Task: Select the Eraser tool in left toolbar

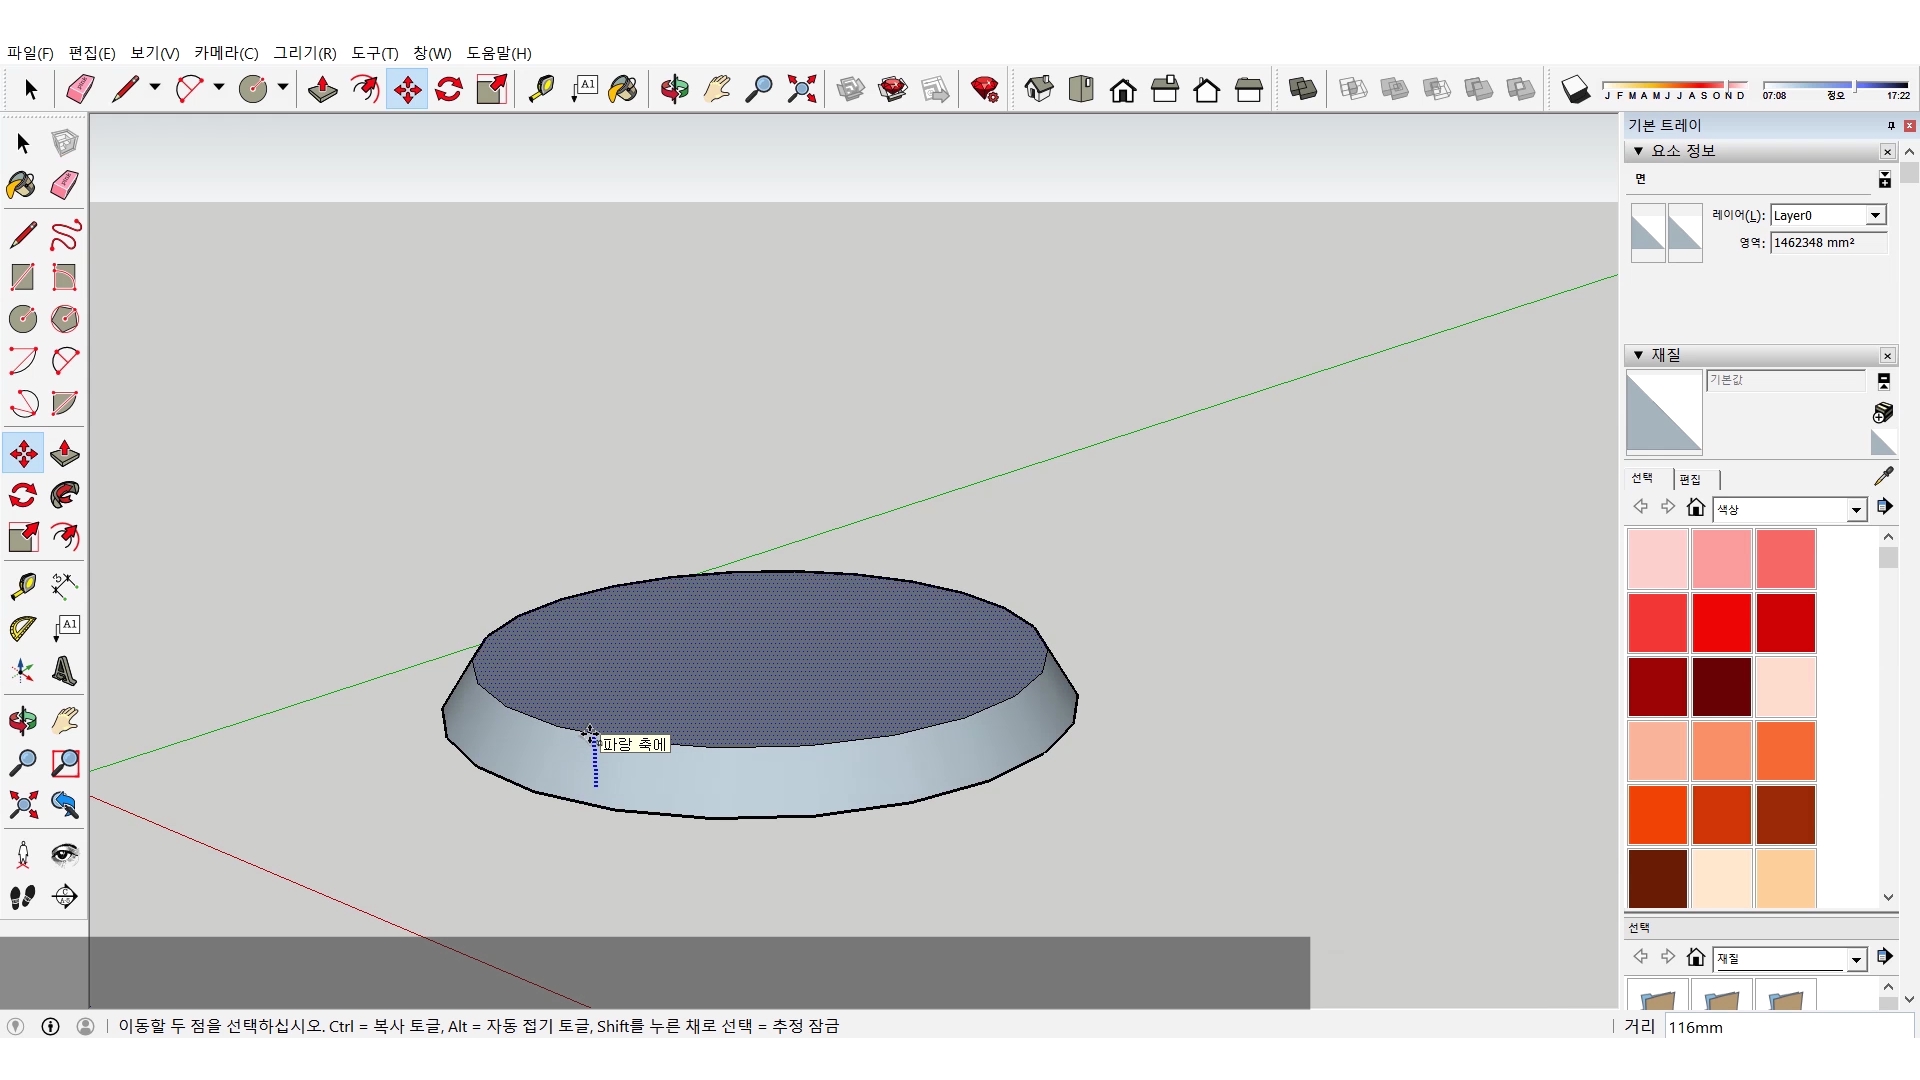Action: pyautogui.click(x=65, y=185)
